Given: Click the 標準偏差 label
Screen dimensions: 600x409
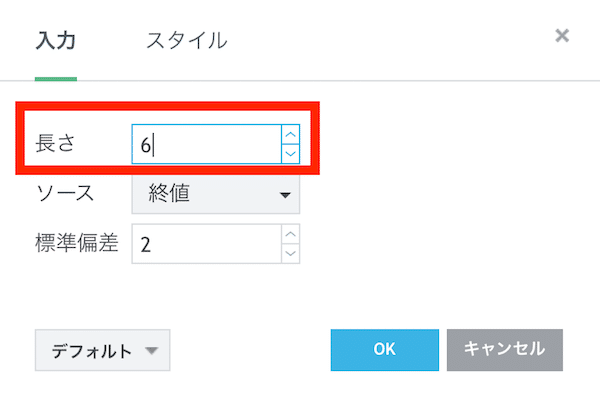Looking at the screenshot, I should coord(77,243).
